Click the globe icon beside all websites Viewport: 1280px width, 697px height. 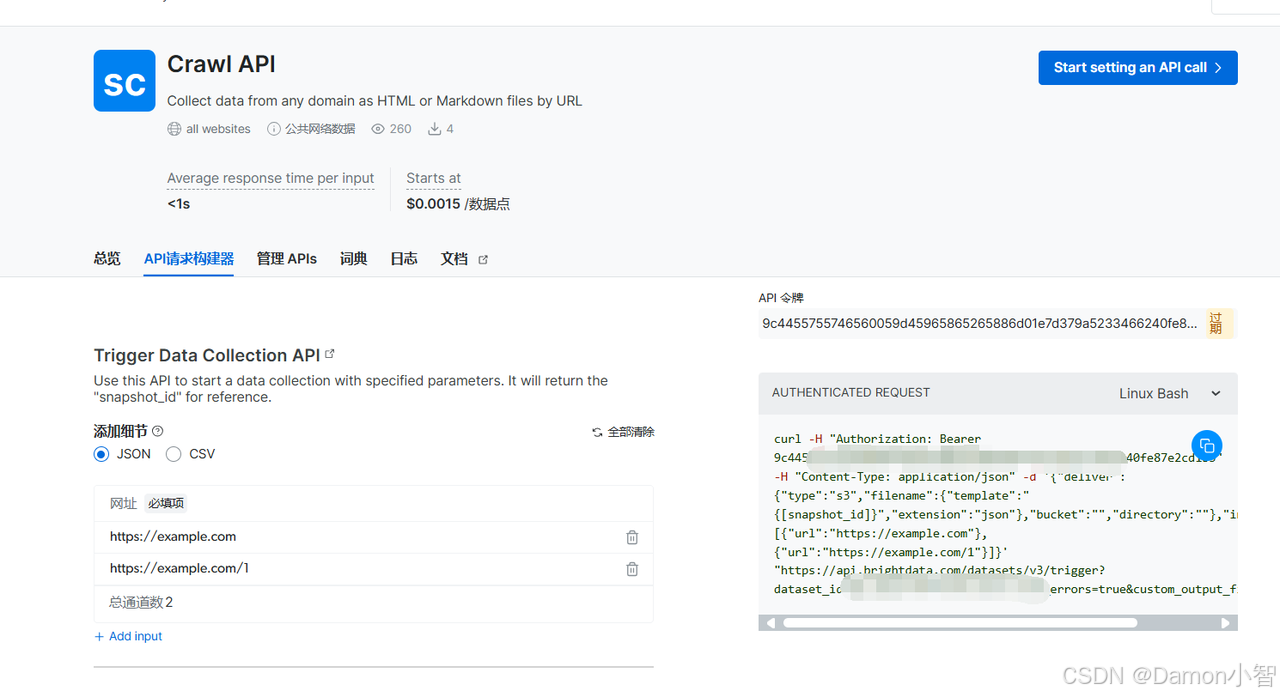(175, 129)
